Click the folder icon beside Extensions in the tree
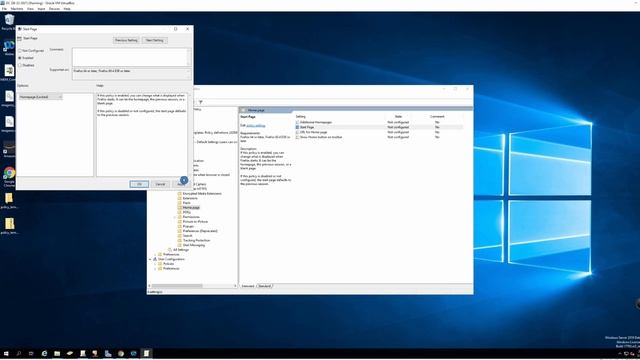640x360 pixels. pos(180,198)
